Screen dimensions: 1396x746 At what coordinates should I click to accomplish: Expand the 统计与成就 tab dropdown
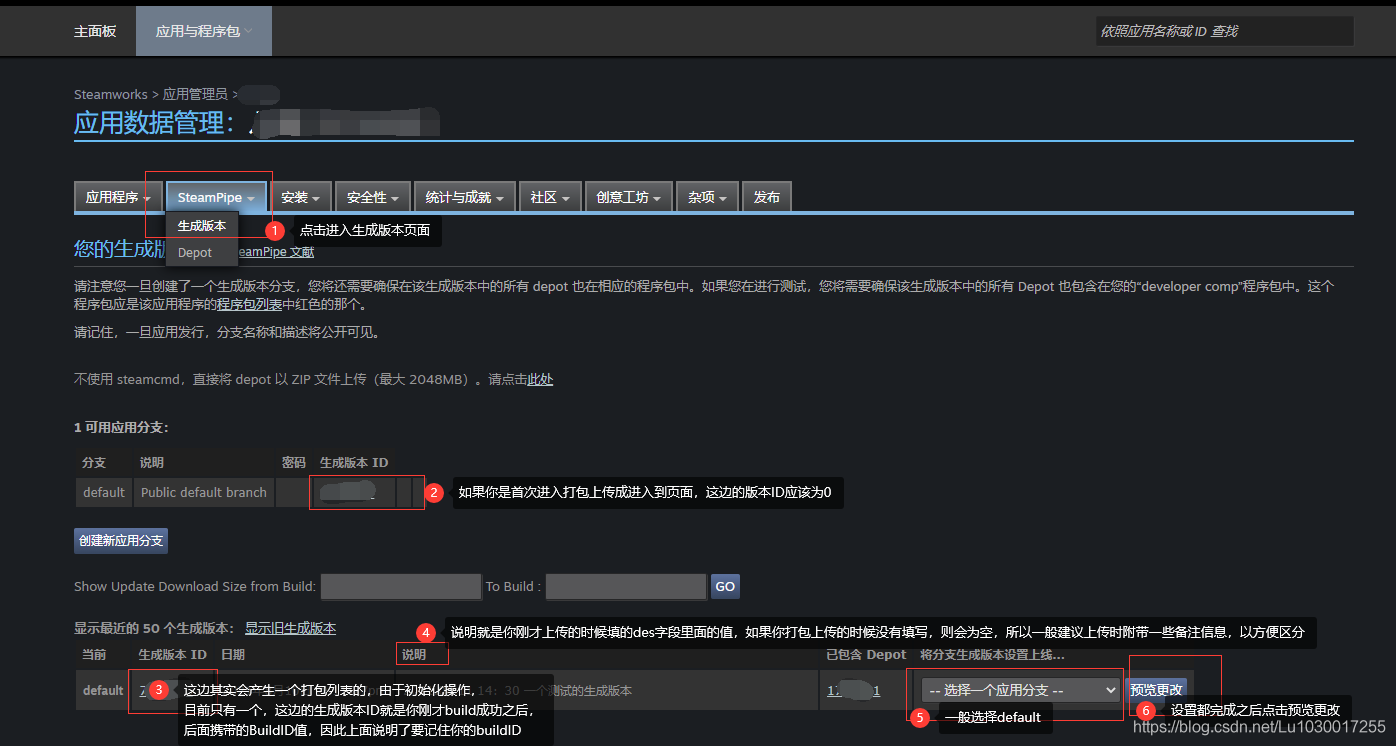point(464,197)
